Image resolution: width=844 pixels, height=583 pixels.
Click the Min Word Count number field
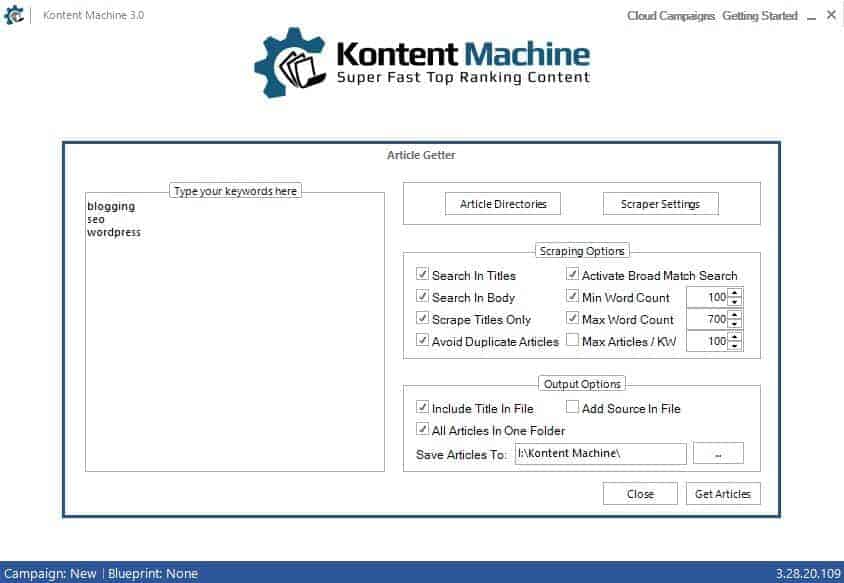click(707, 297)
